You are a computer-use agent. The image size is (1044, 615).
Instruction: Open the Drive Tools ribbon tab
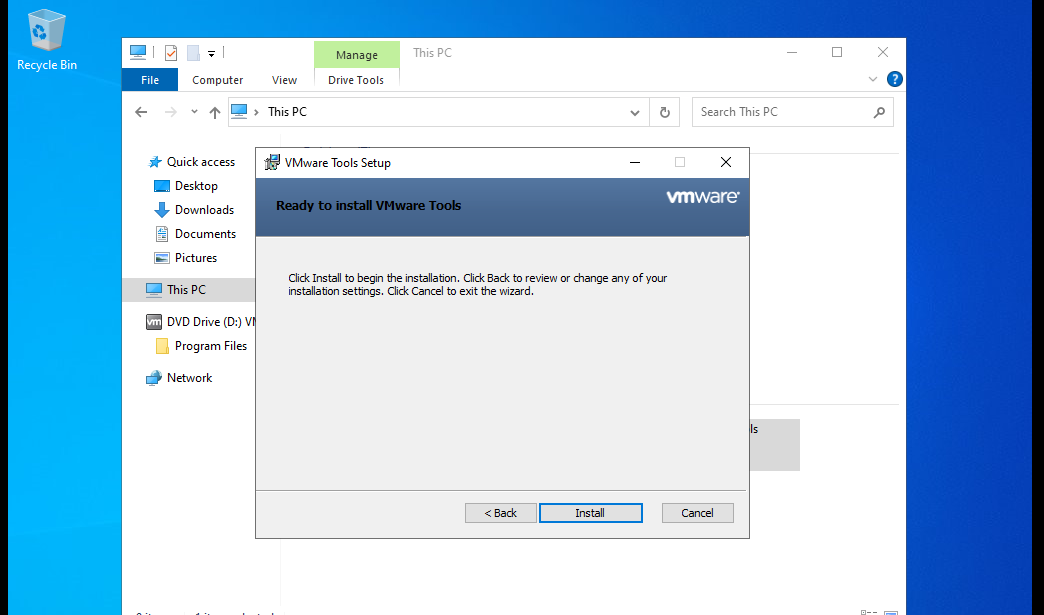[356, 80]
